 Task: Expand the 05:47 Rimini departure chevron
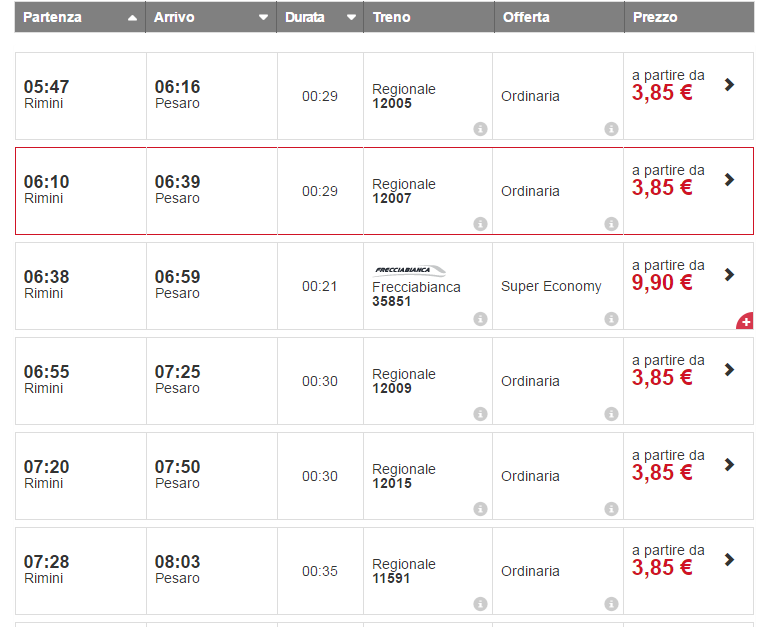click(729, 85)
